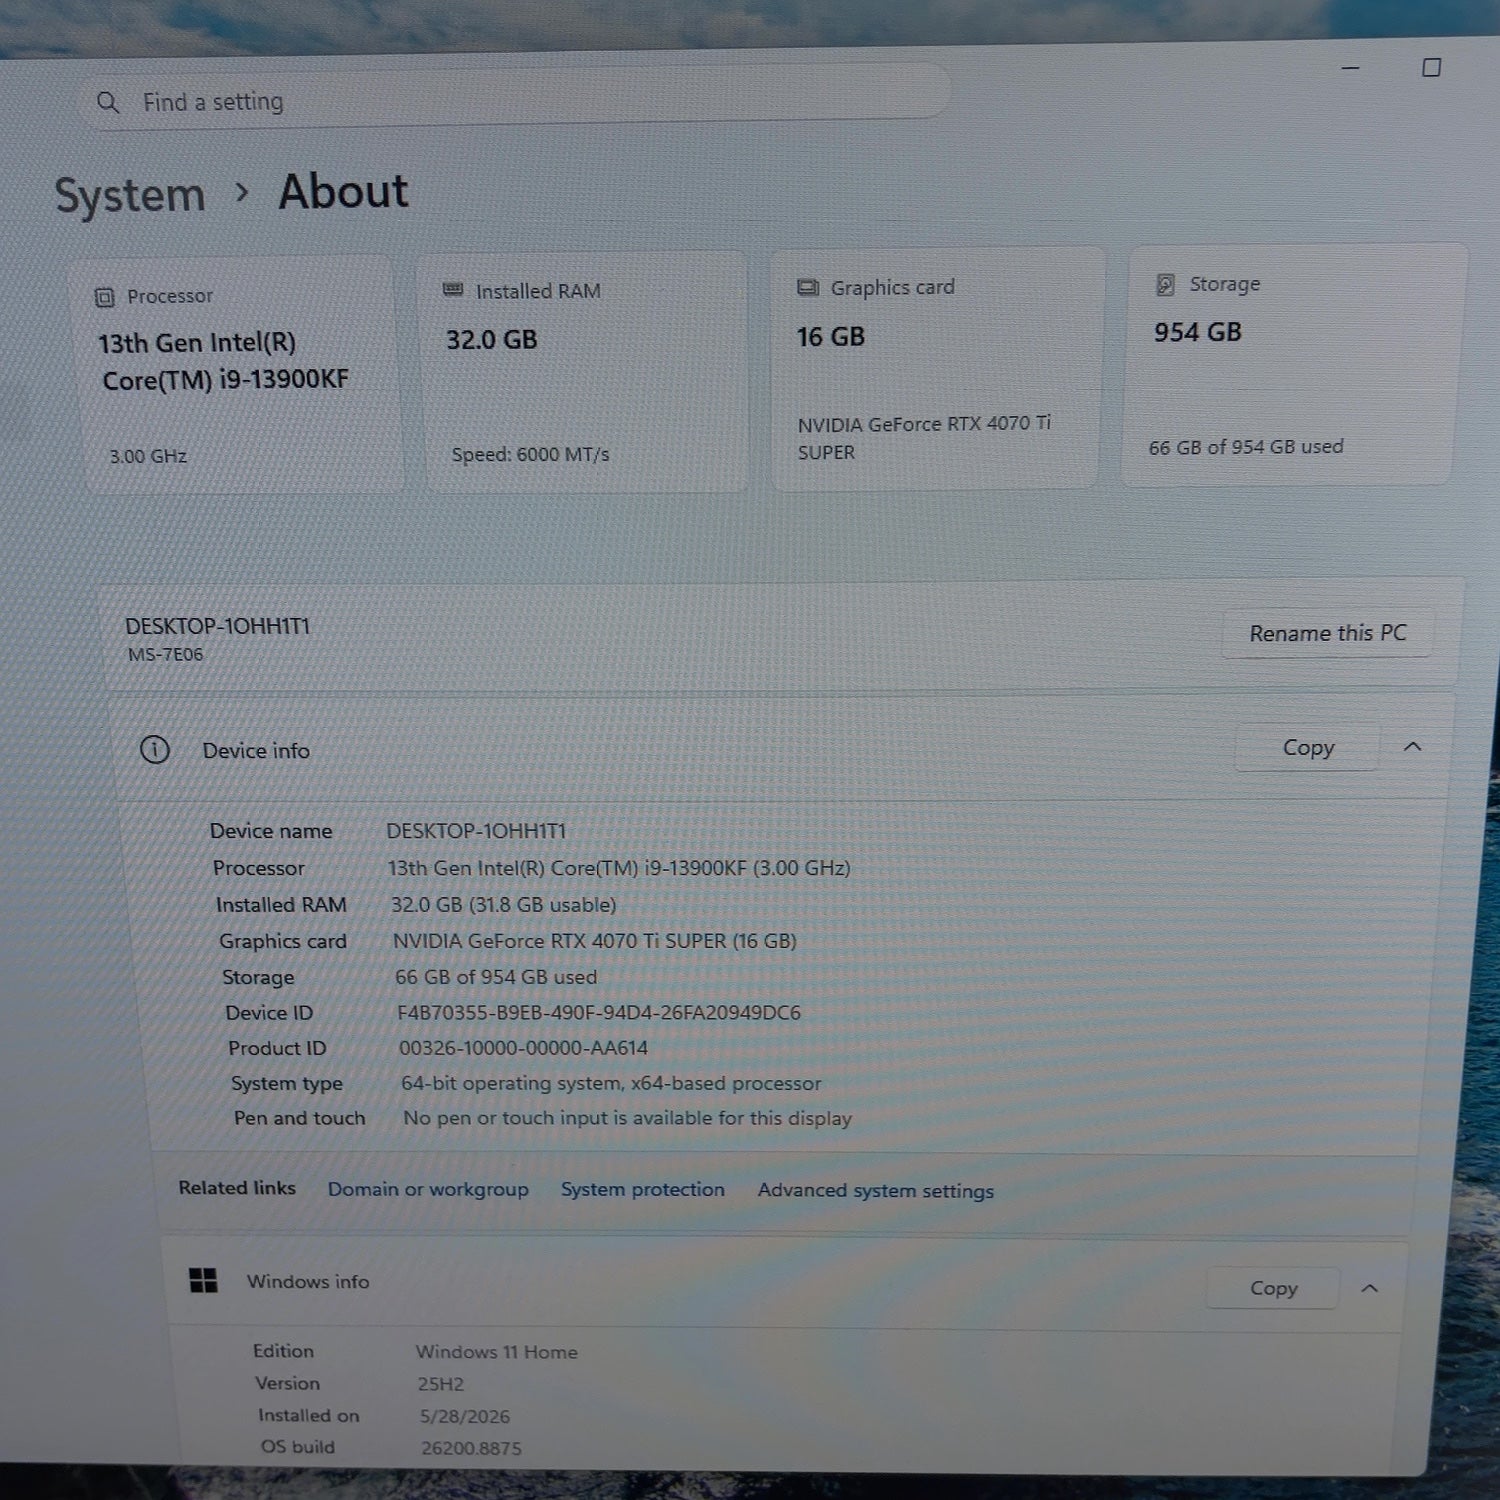Open Advanced system settings link
Screen dimensions: 1500x1500
(876, 1190)
